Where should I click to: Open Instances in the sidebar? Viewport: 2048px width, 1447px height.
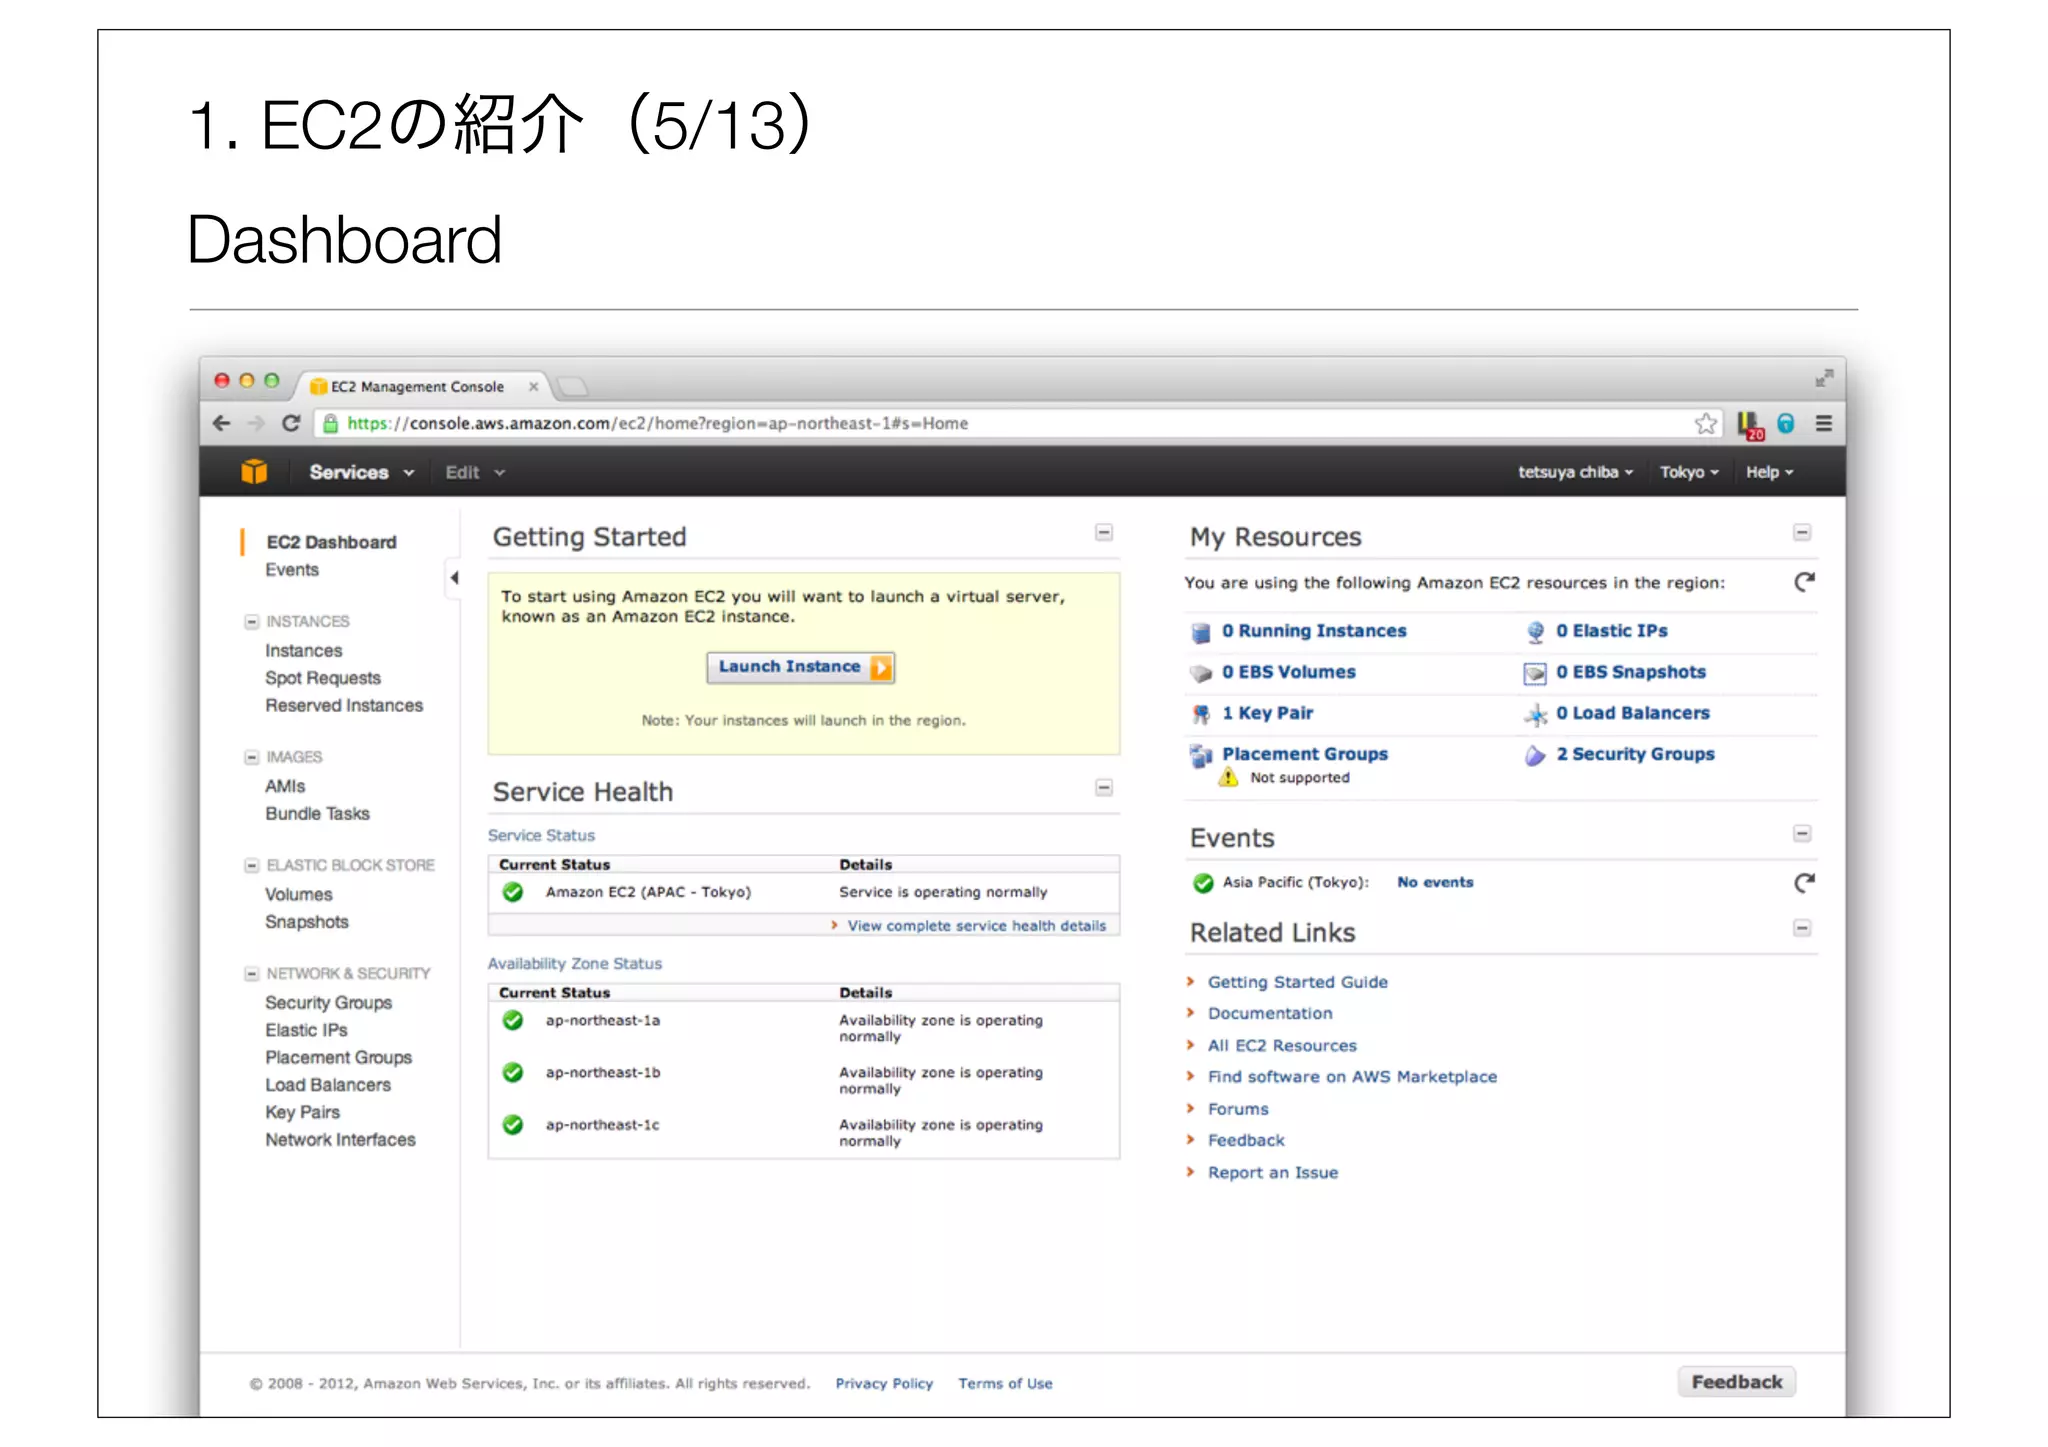pyautogui.click(x=304, y=651)
